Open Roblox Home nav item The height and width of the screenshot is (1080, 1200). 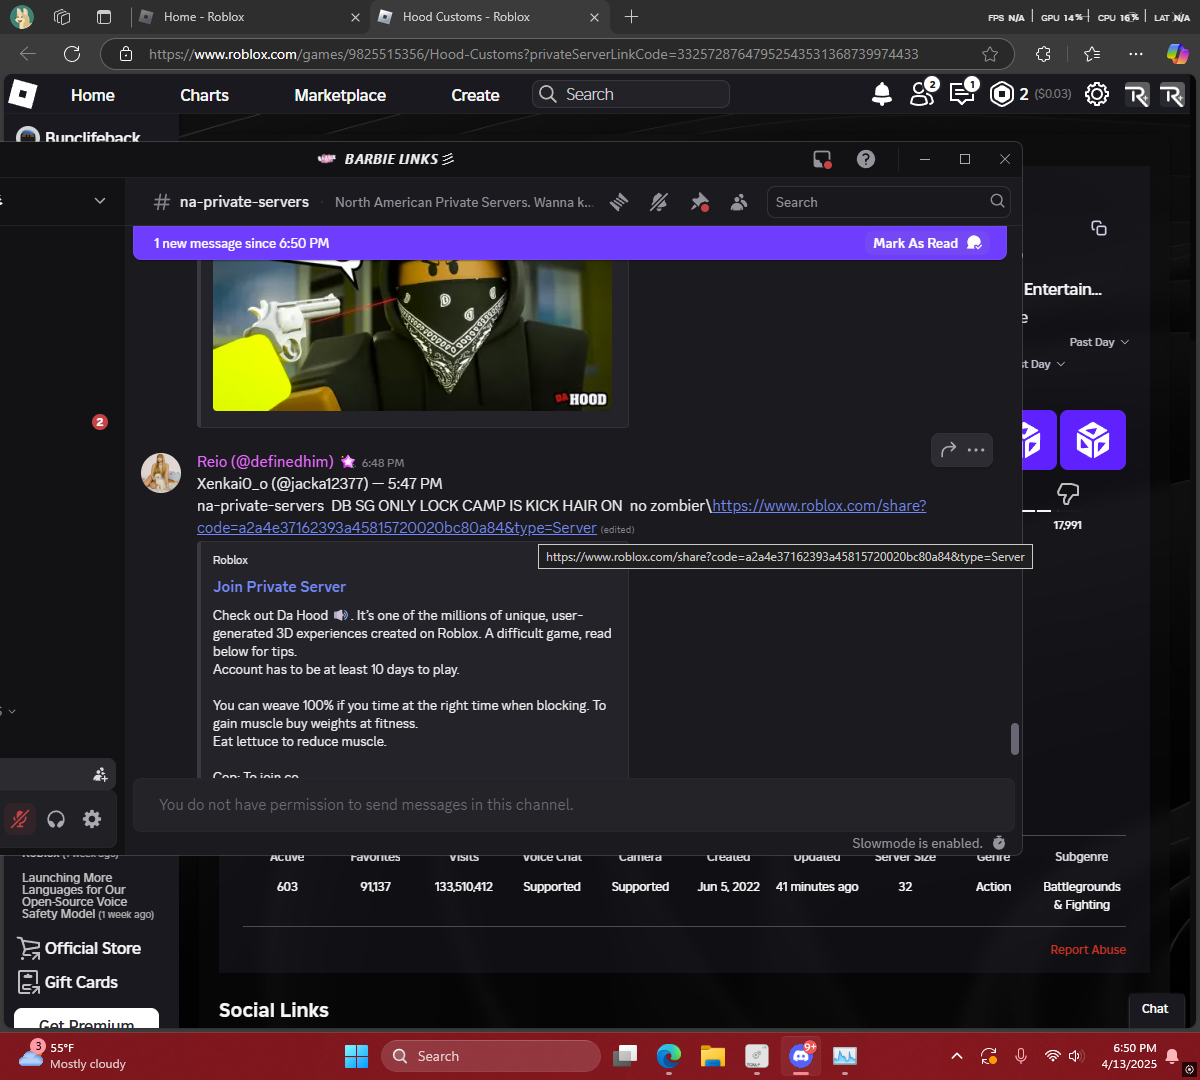point(93,95)
